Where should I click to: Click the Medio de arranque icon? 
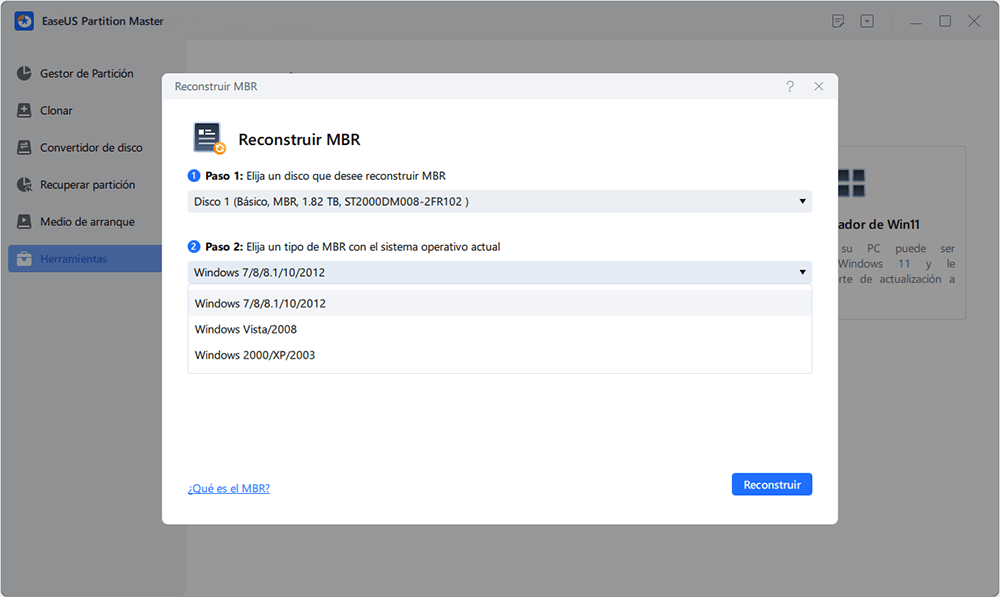[x=24, y=221]
